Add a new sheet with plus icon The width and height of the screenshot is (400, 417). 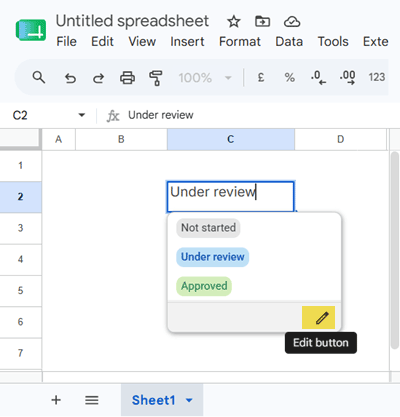coord(56,400)
